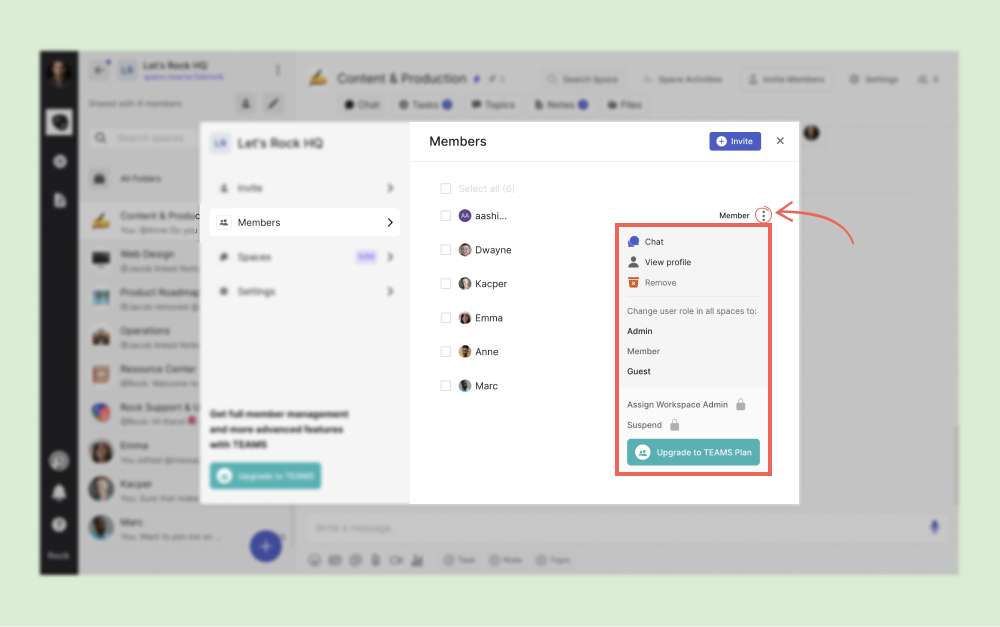Screen dimensions: 1000x627
Task: Click lock icon beside Suspend
Action: [x=674, y=425]
